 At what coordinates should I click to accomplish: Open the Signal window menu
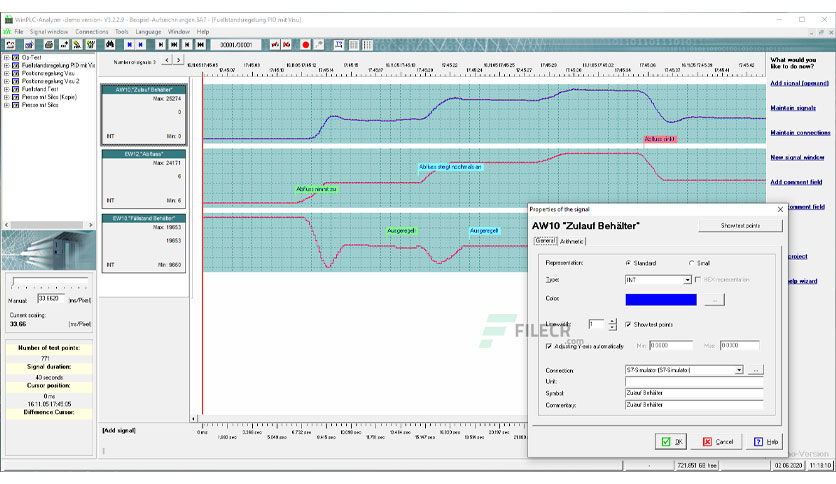pos(49,32)
